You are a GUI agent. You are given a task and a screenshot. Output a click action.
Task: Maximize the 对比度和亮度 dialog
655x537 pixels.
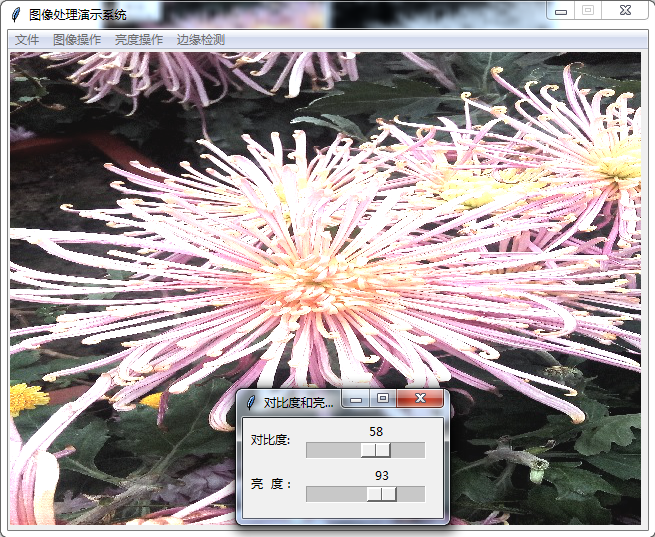(x=383, y=399)
